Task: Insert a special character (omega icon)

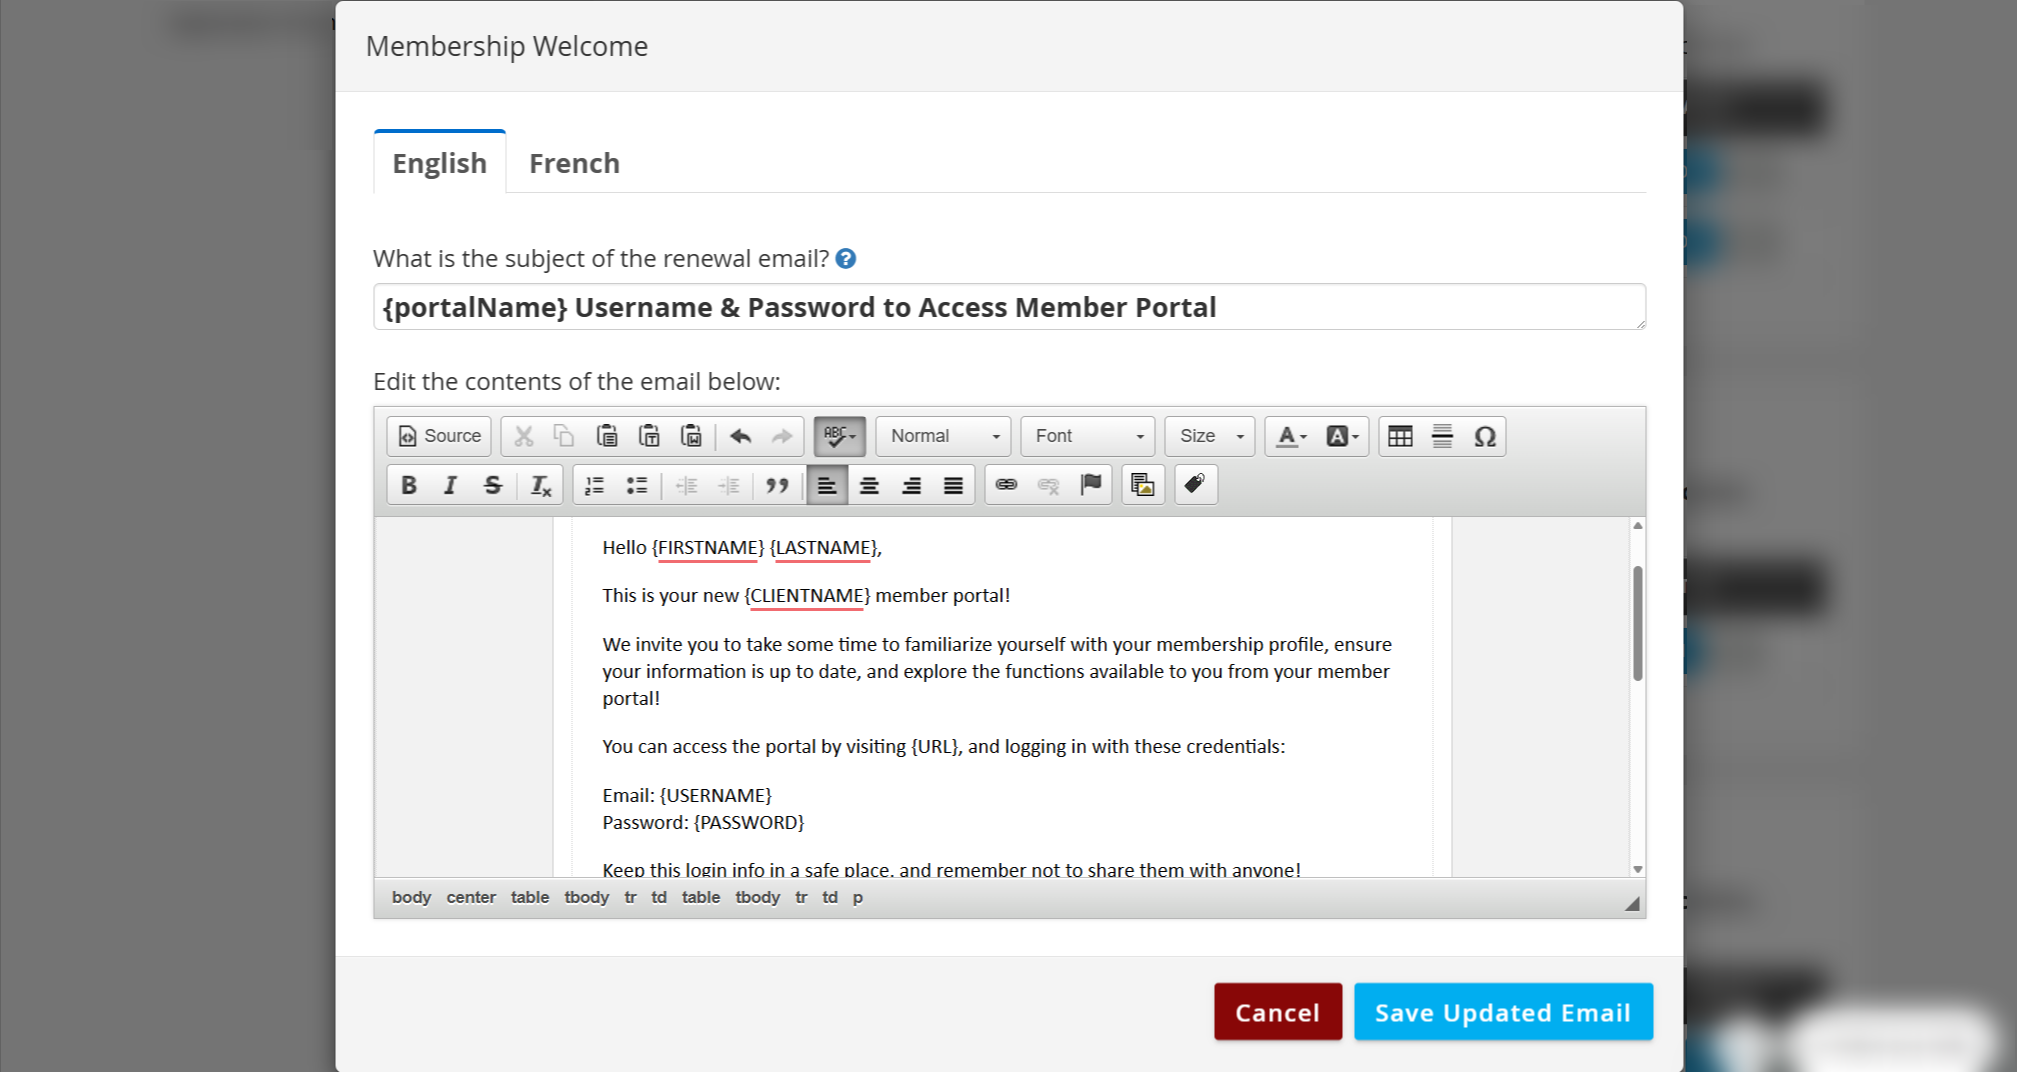Action: pyautogui.click(x=1484, y=436)
